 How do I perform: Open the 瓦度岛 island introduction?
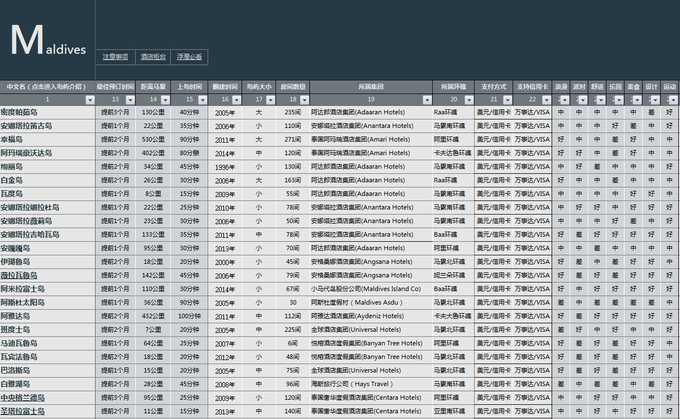tap(12, 194)
